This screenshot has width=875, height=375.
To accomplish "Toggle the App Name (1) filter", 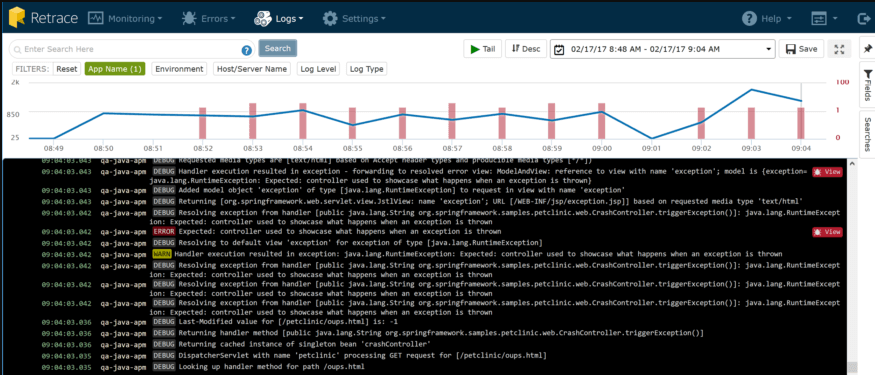I will pos(115,69).
